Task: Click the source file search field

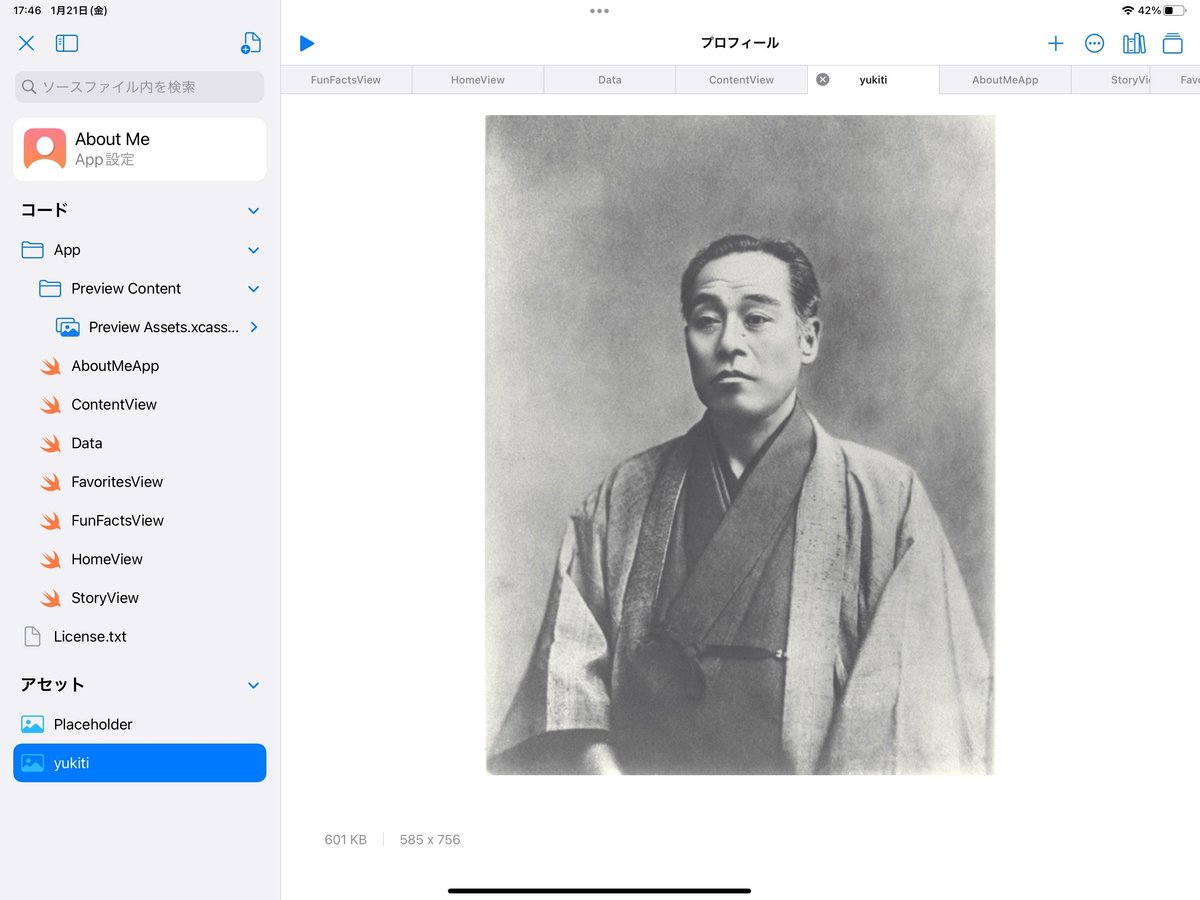Action: [140, 87]
